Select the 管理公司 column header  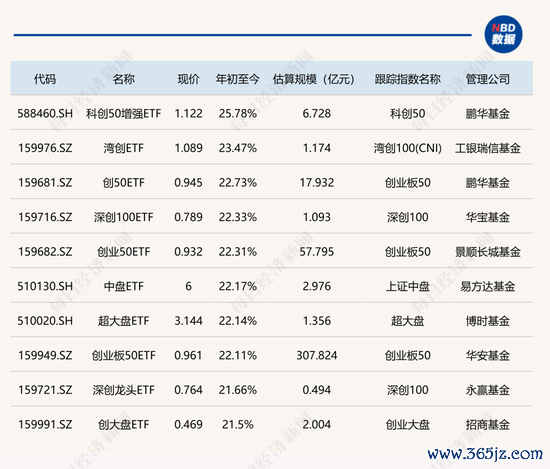click(488, 79)
